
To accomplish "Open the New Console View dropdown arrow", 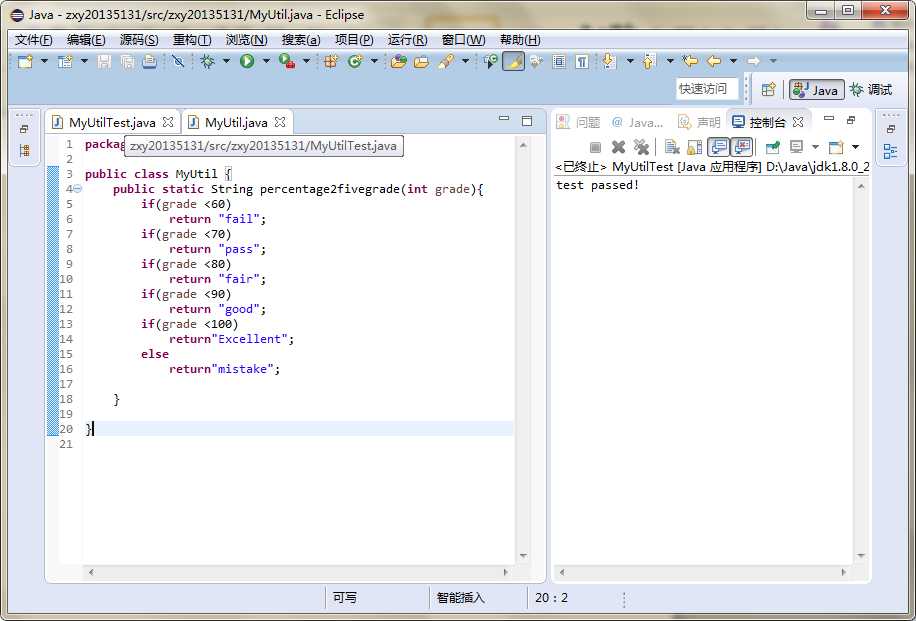I will coord(855,147).
